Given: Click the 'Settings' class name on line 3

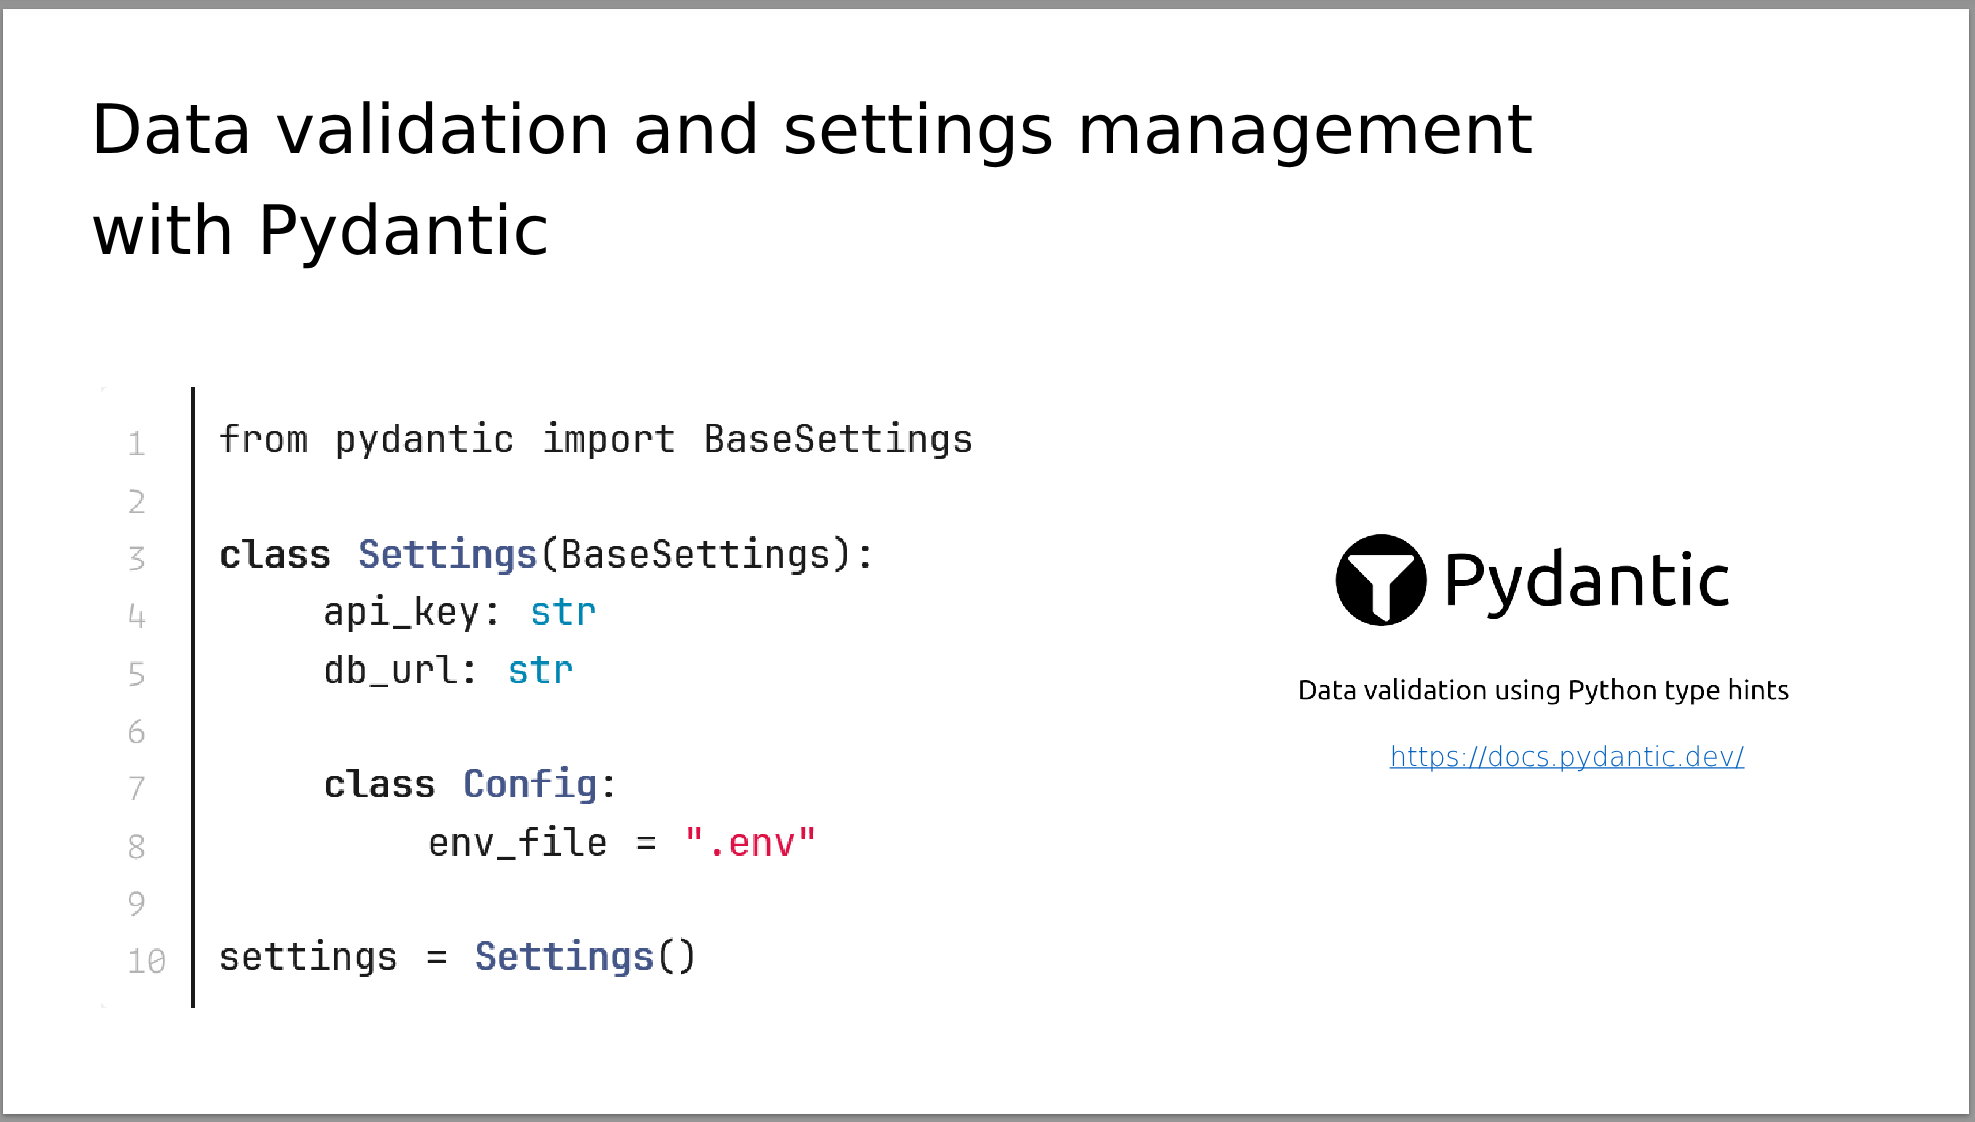Looking at the screenshot, I should point(447,555).
